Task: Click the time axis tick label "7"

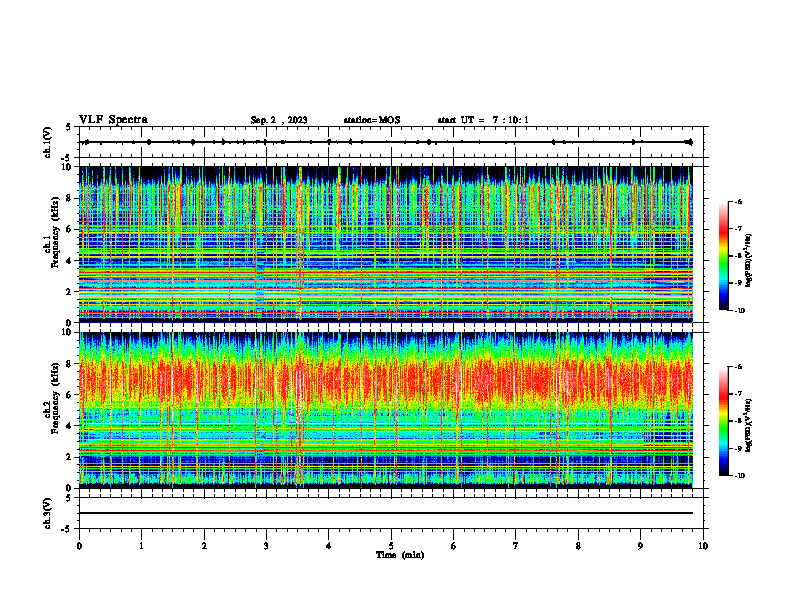Action: (516, 546)
